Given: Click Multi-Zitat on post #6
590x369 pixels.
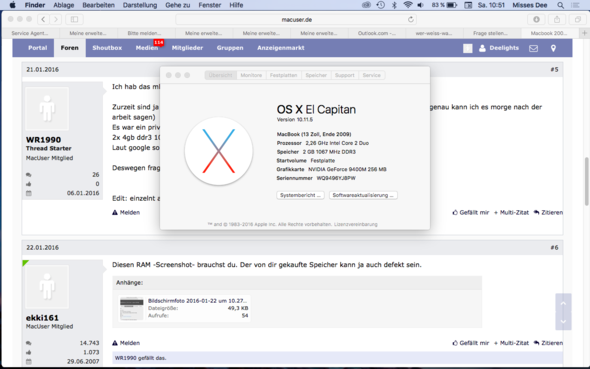Looking at the screenshot, I should tap(511, 343).
